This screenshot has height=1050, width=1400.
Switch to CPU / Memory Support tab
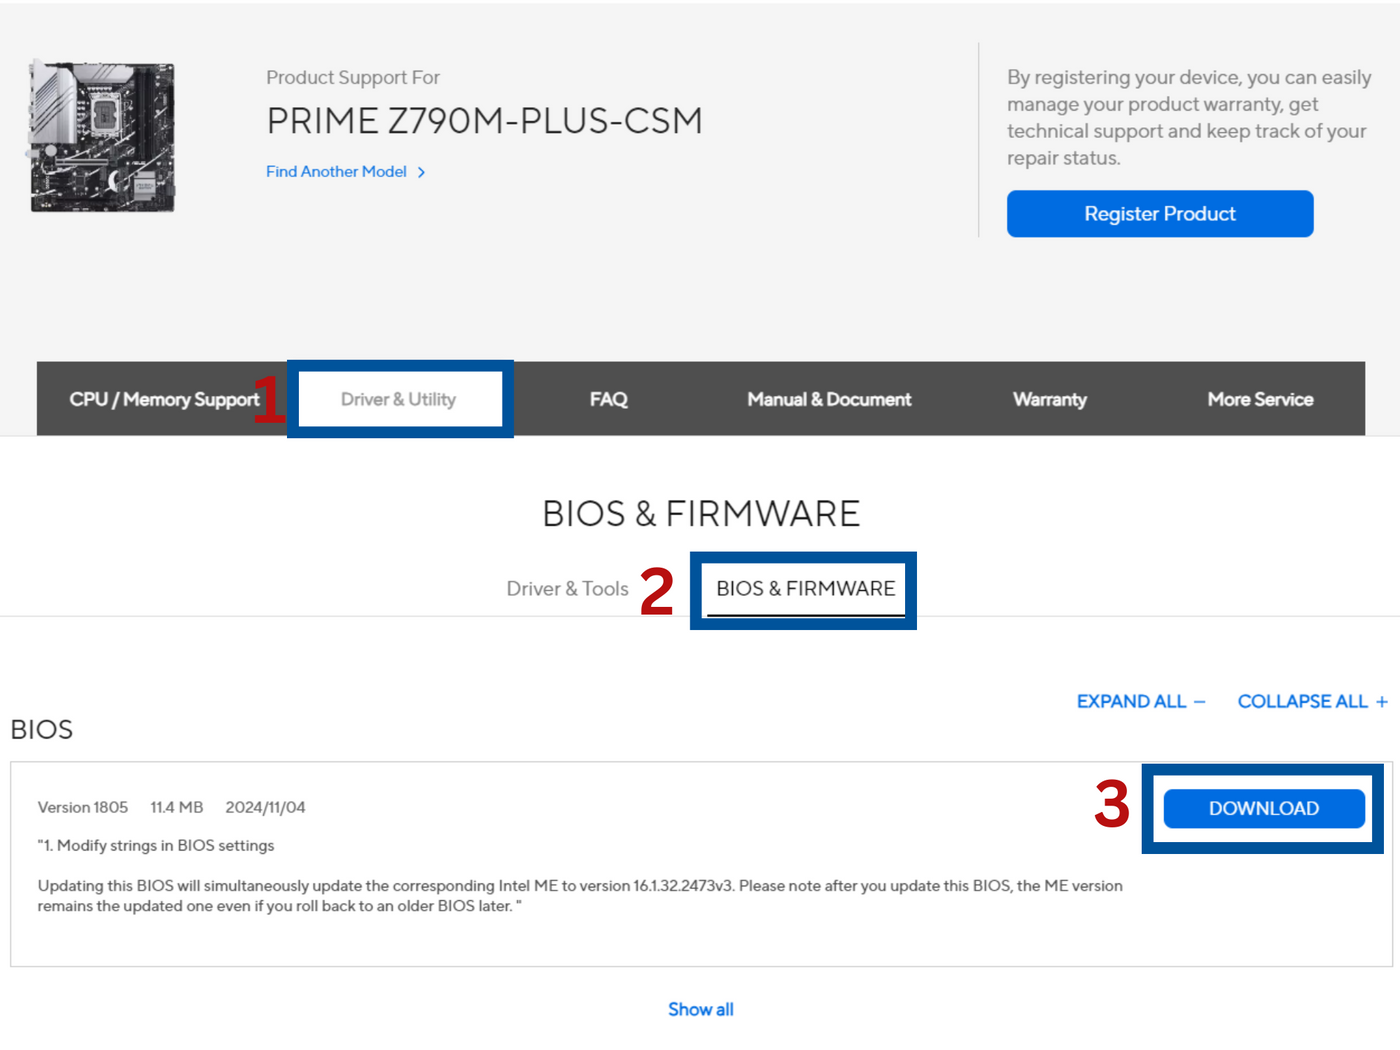tap(164, 399)
